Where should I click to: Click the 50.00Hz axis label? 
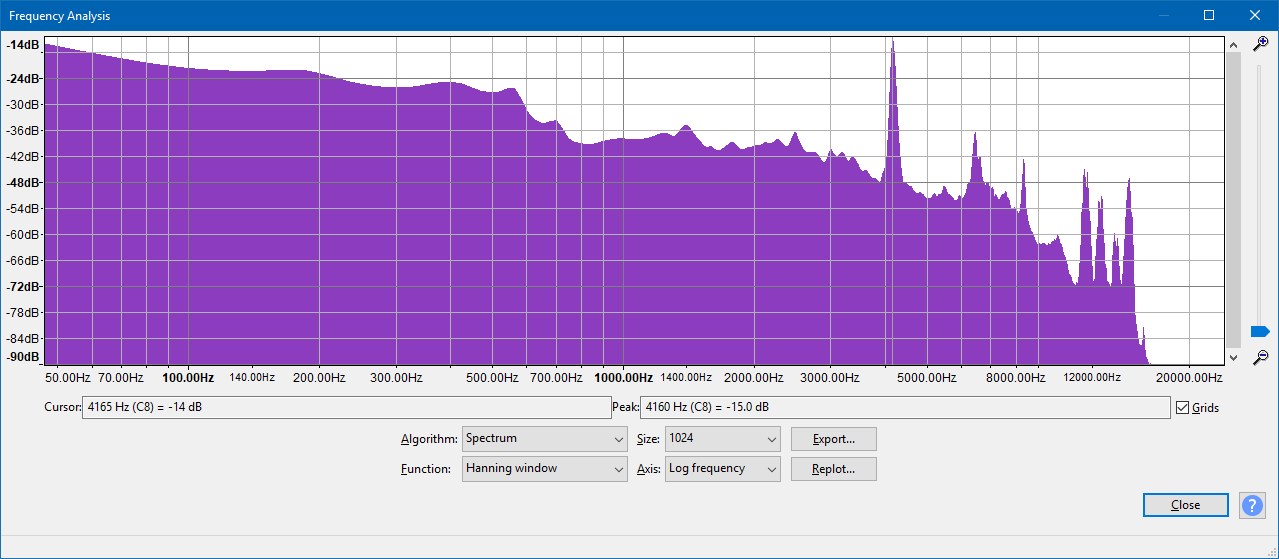pos(68,378)
